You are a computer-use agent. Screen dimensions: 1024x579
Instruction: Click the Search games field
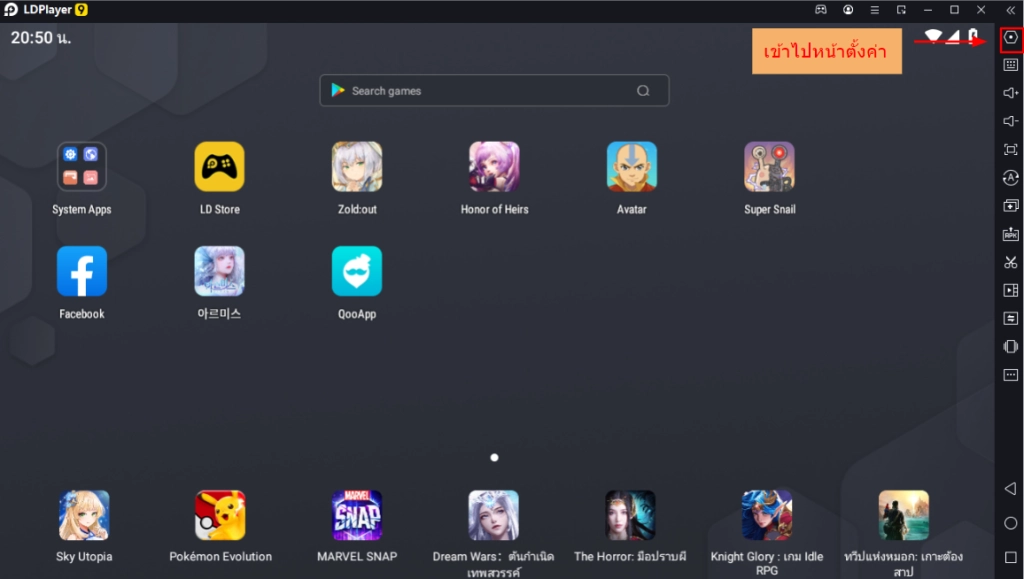[x=494, y=90]
